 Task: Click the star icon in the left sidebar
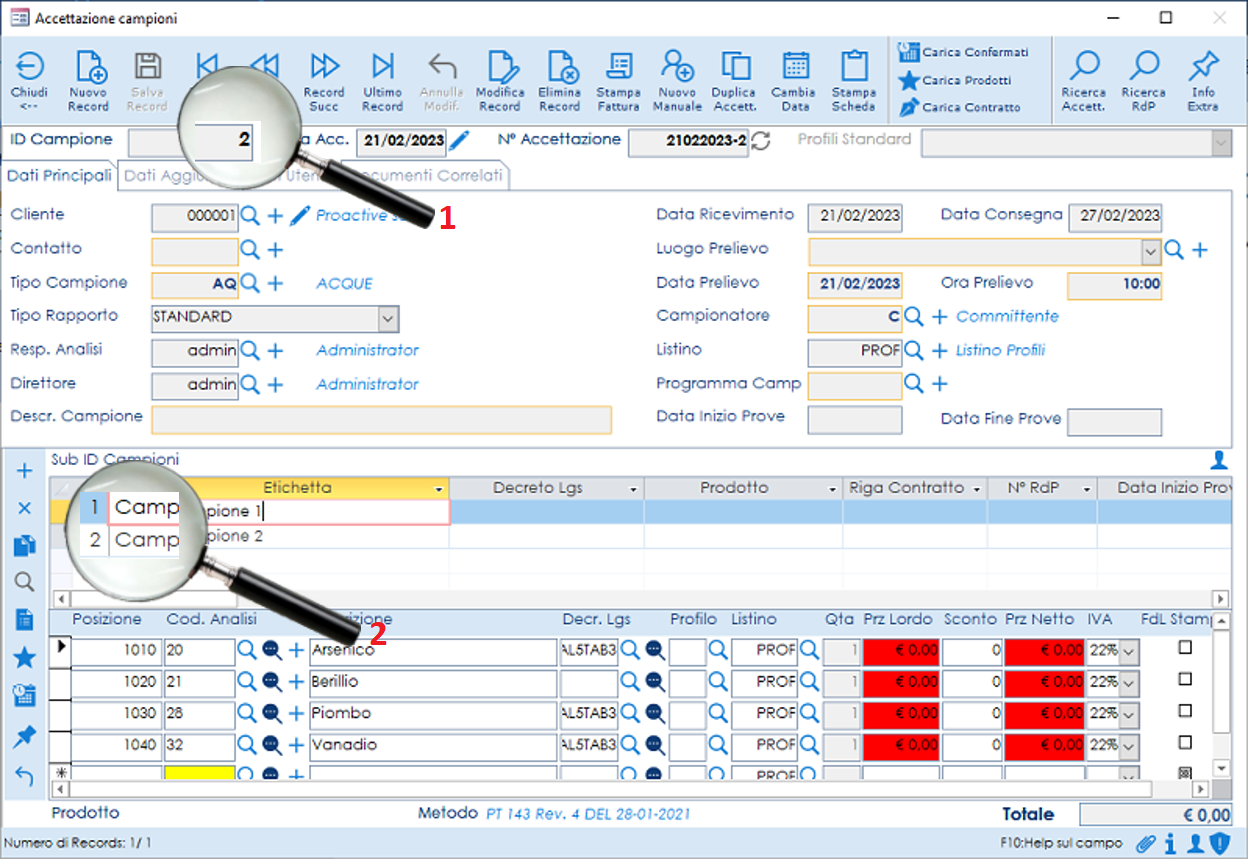coord(24,658)
